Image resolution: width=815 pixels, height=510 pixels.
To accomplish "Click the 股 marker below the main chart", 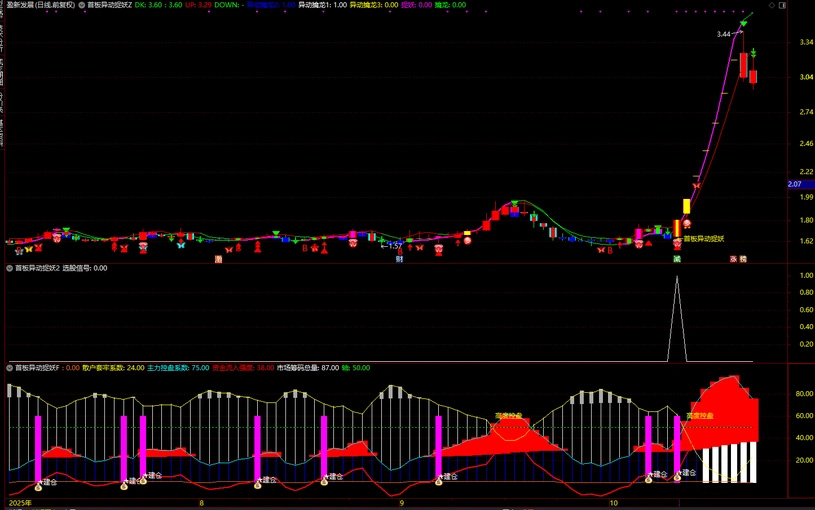I will click(219, 259).
